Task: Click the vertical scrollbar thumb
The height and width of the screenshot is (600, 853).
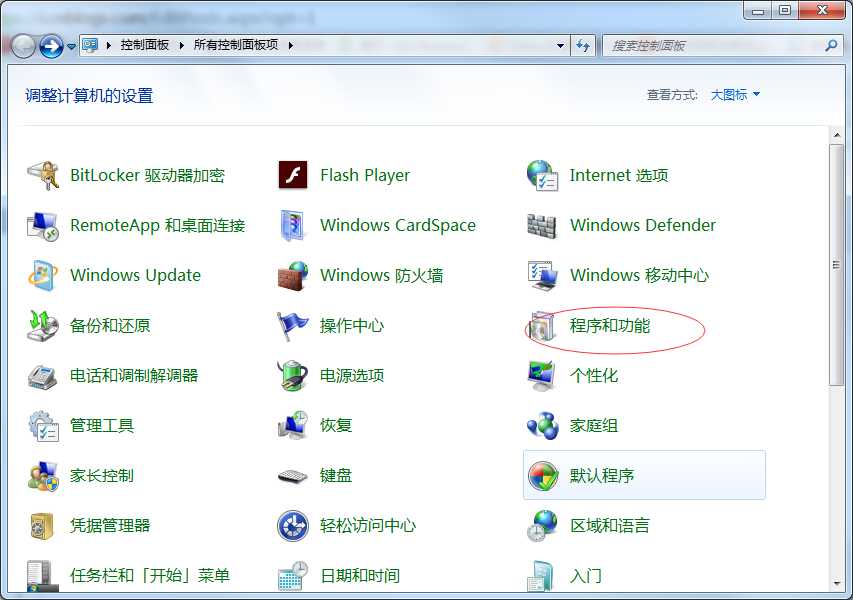Action: click(x=837, y=265)
